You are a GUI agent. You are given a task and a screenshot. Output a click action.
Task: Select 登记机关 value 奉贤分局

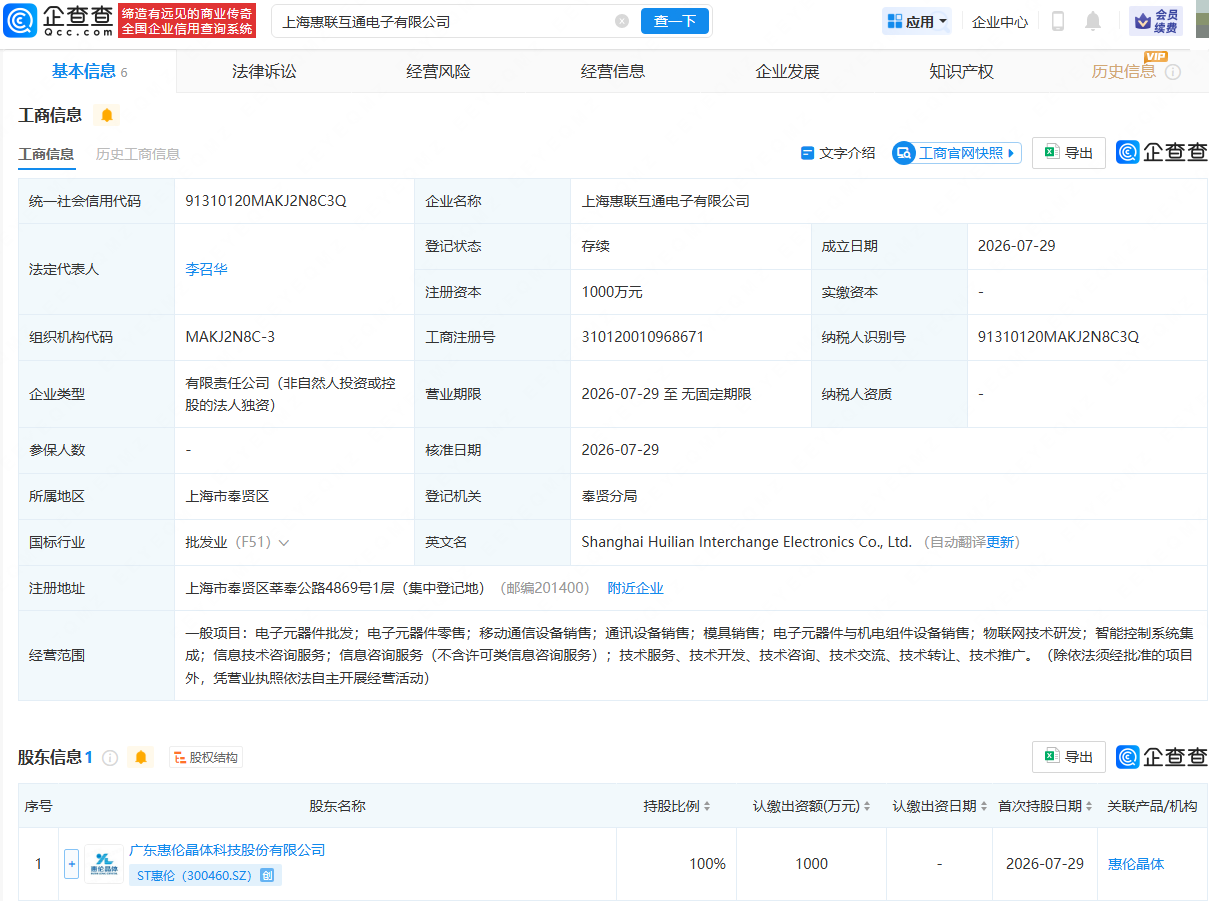609,496
